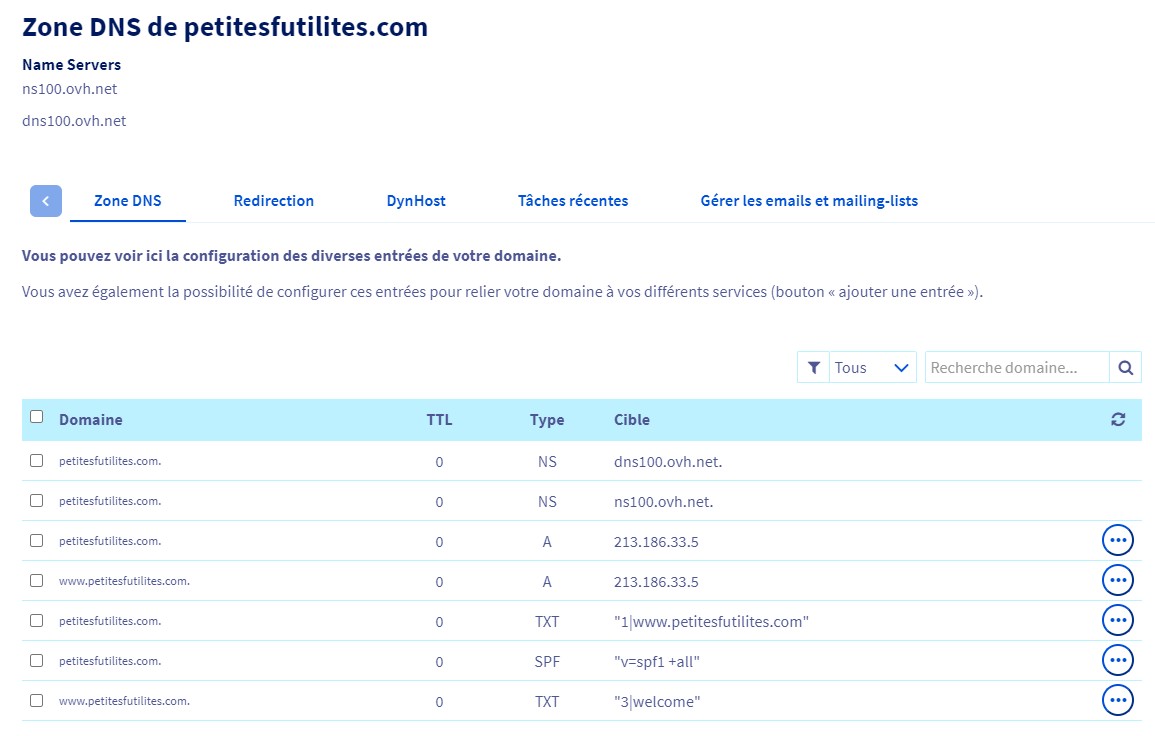
Task: Expand the "Tous" record type filter dropdown
Action: point(872,368)
